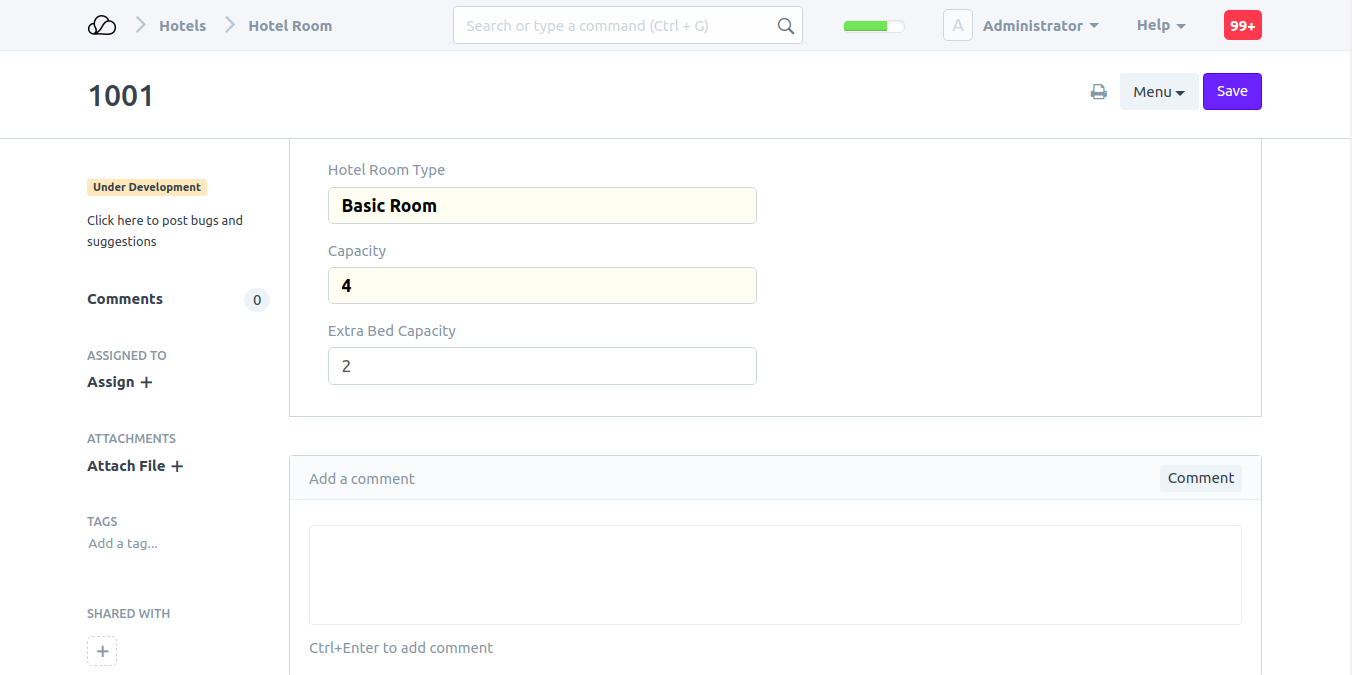The height and width of the screenshot is (675, 1352).
Task: Expand the Help dropdown menu
Action: [1160, 26]
